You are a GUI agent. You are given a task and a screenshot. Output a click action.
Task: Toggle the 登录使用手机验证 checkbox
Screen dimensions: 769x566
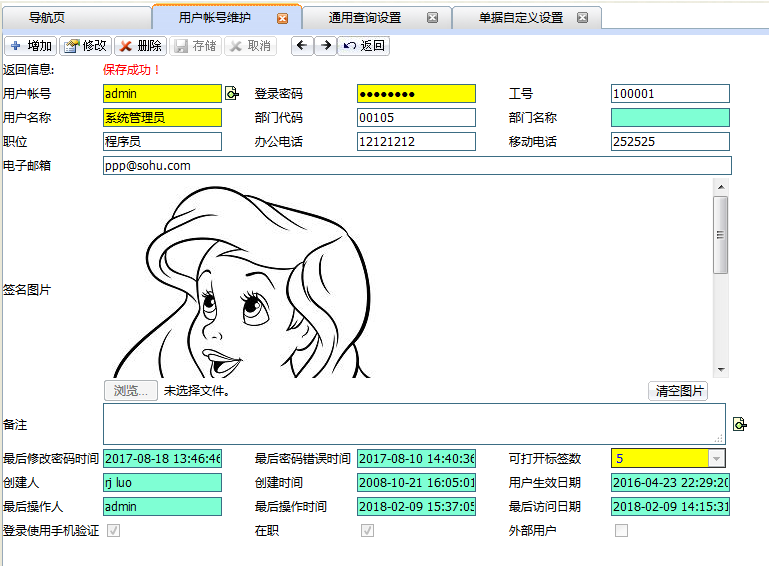click(x=113, y=530)
